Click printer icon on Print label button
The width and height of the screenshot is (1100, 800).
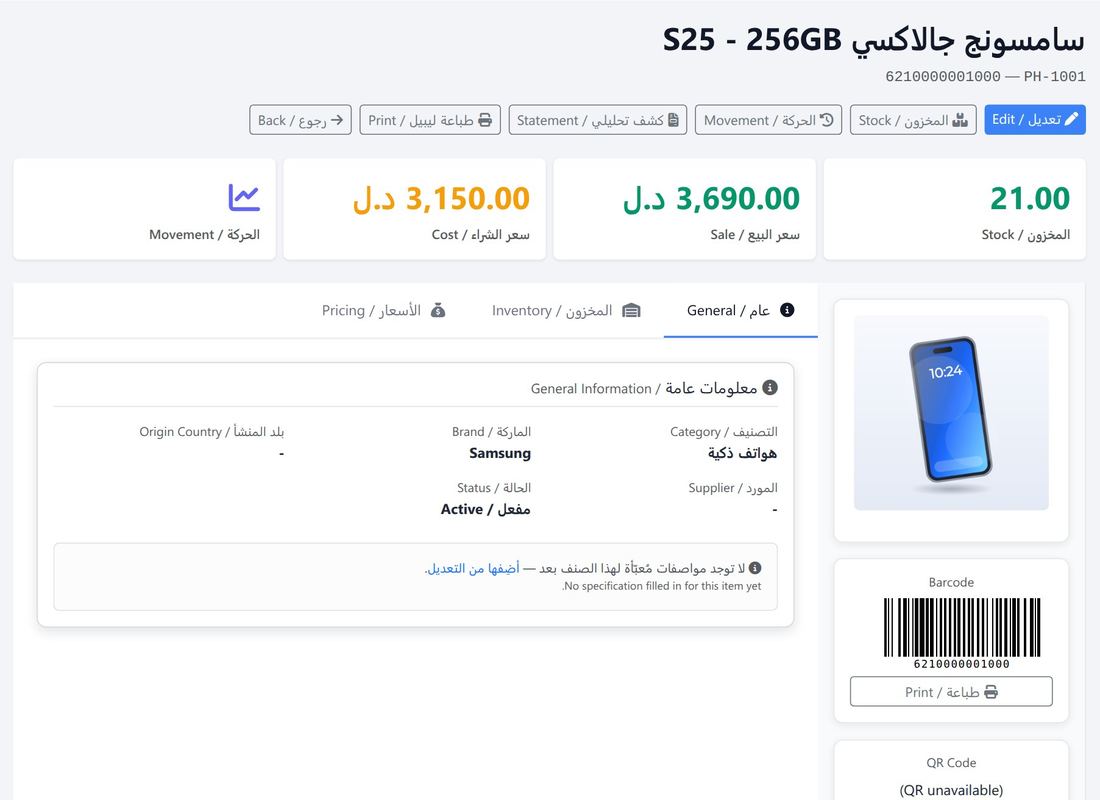[485, 120]
